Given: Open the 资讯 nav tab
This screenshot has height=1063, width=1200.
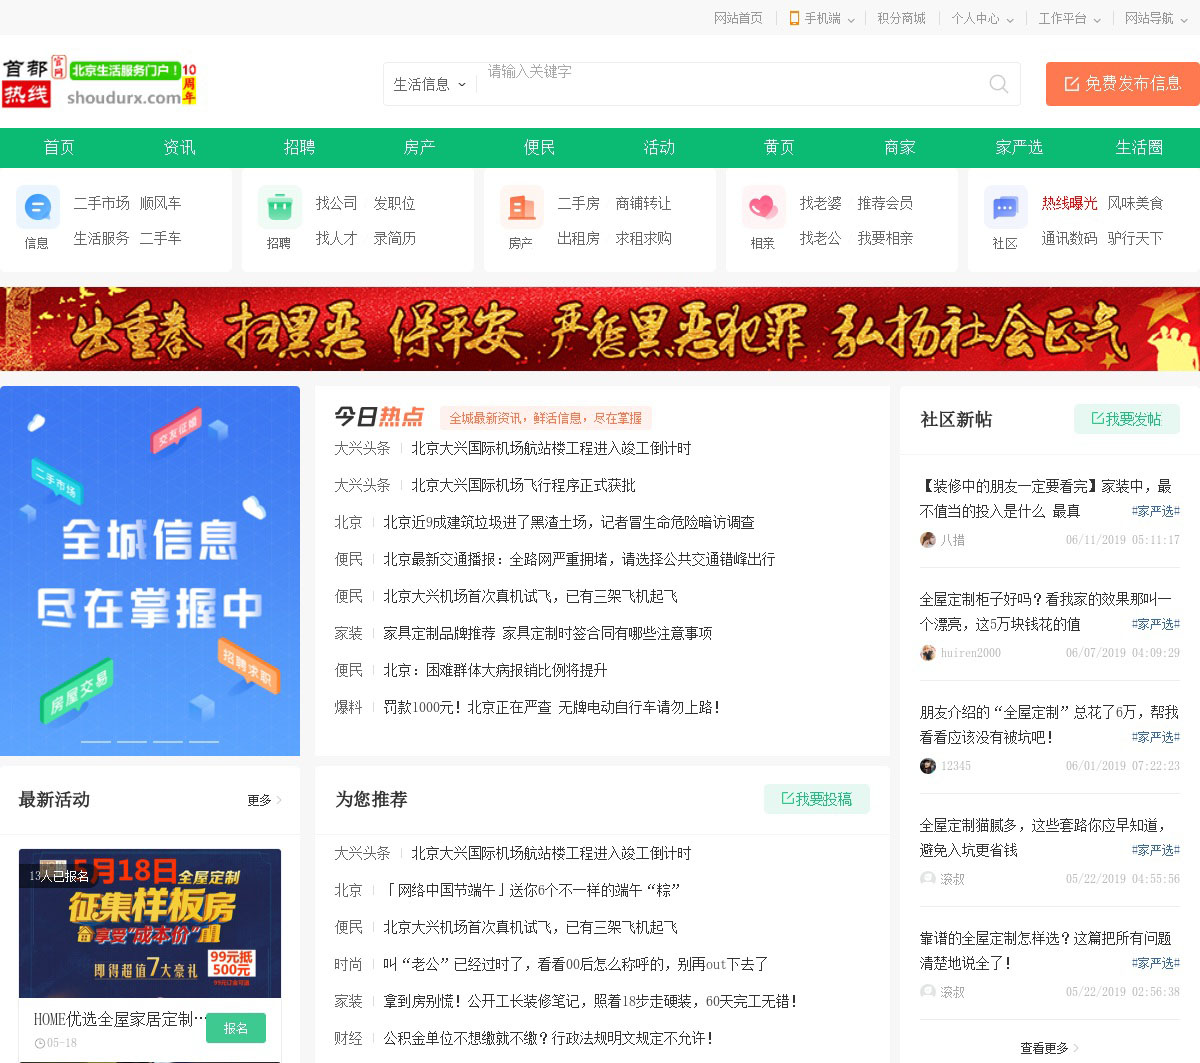Looking at the screenshot, I should coord(180,147).
